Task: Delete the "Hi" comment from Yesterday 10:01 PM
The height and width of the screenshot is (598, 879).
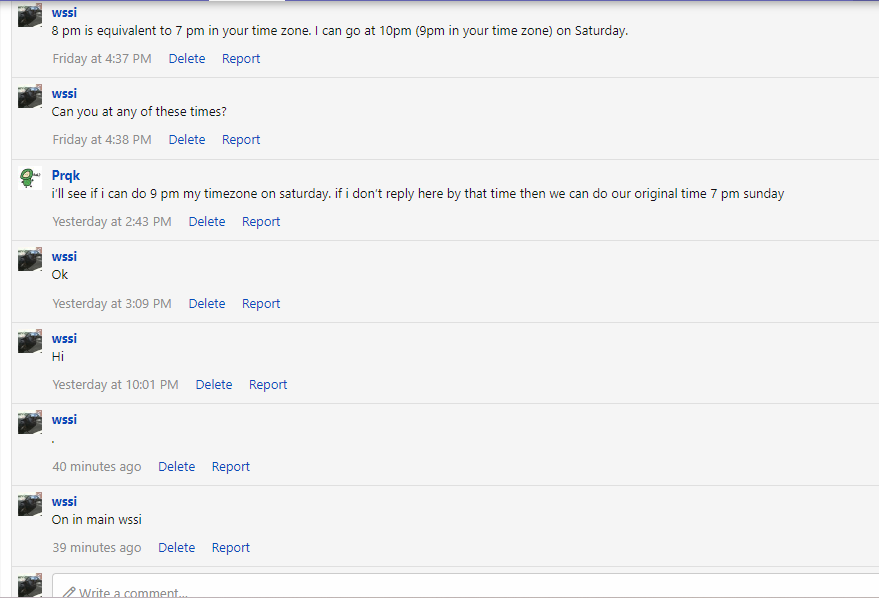Action: tap(214, 385)
